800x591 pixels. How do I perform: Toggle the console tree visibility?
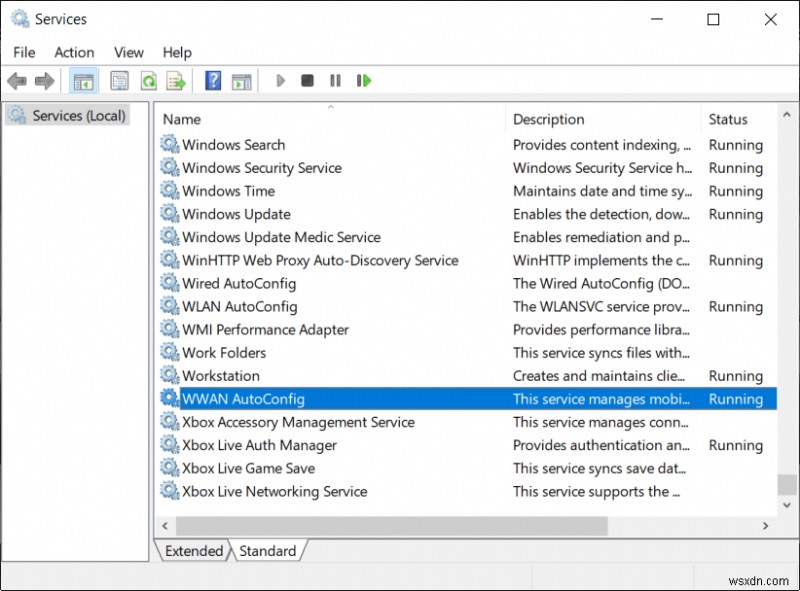pyautogui.click(x=84, y=80)
